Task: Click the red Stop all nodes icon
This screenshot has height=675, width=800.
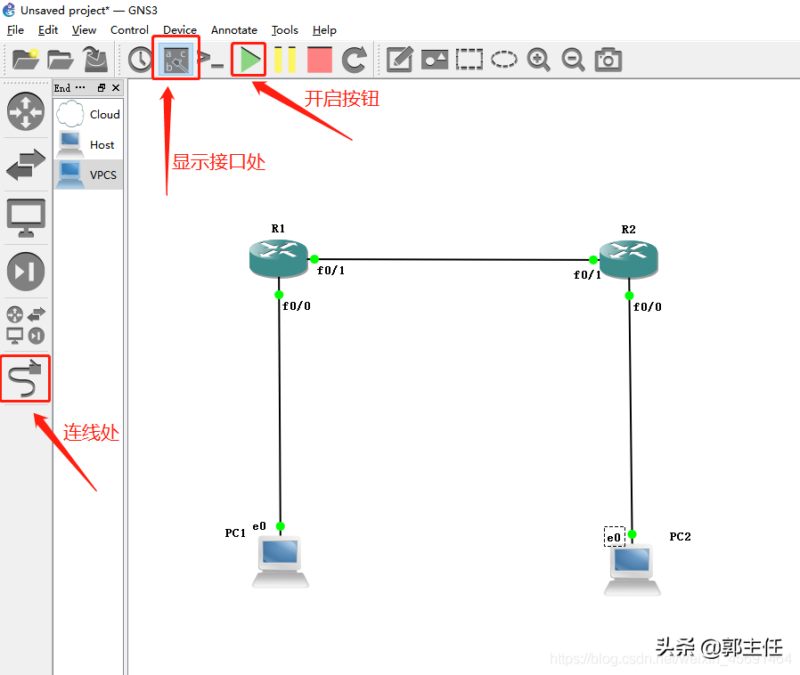Action: point(319,60)
